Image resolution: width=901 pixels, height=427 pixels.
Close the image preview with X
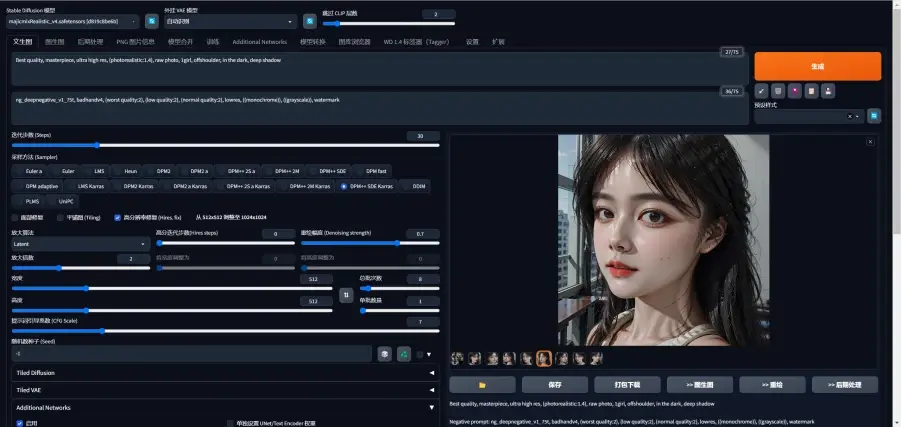871,141
